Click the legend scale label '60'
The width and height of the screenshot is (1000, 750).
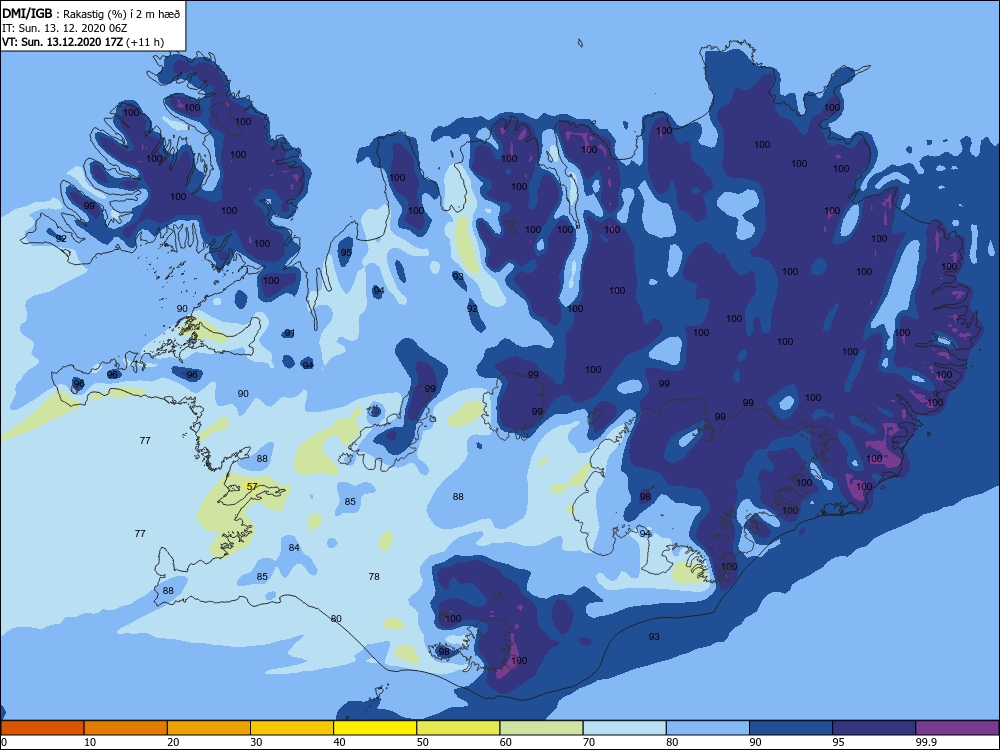tap(506, 742)
